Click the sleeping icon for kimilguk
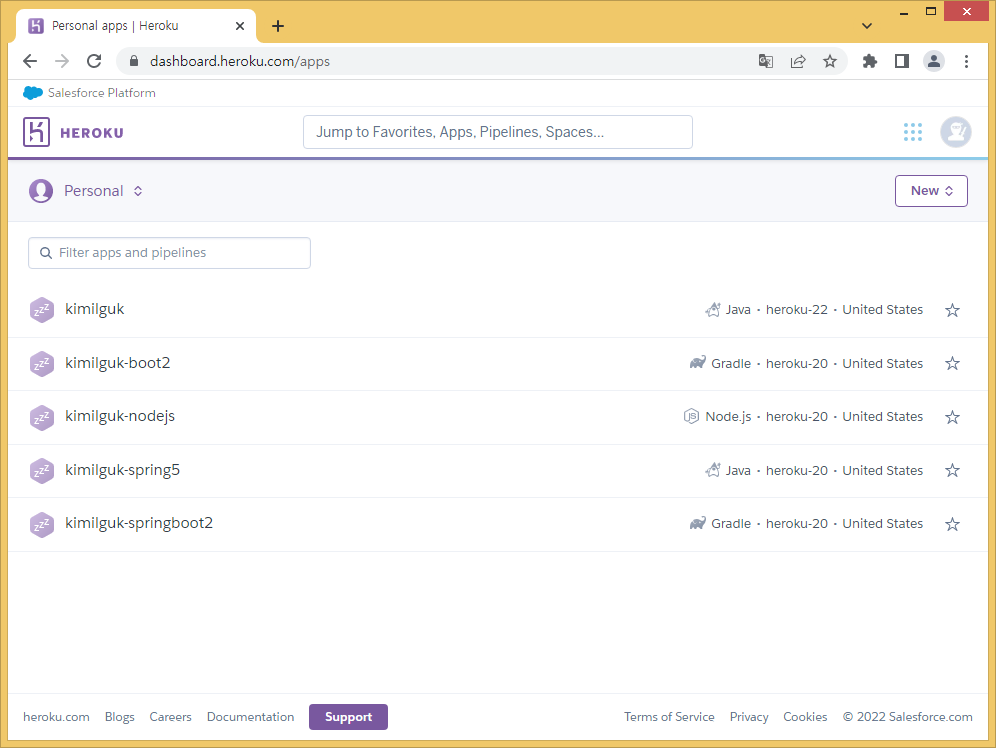Viewport: 996px width, 748px height. (42, 310)
